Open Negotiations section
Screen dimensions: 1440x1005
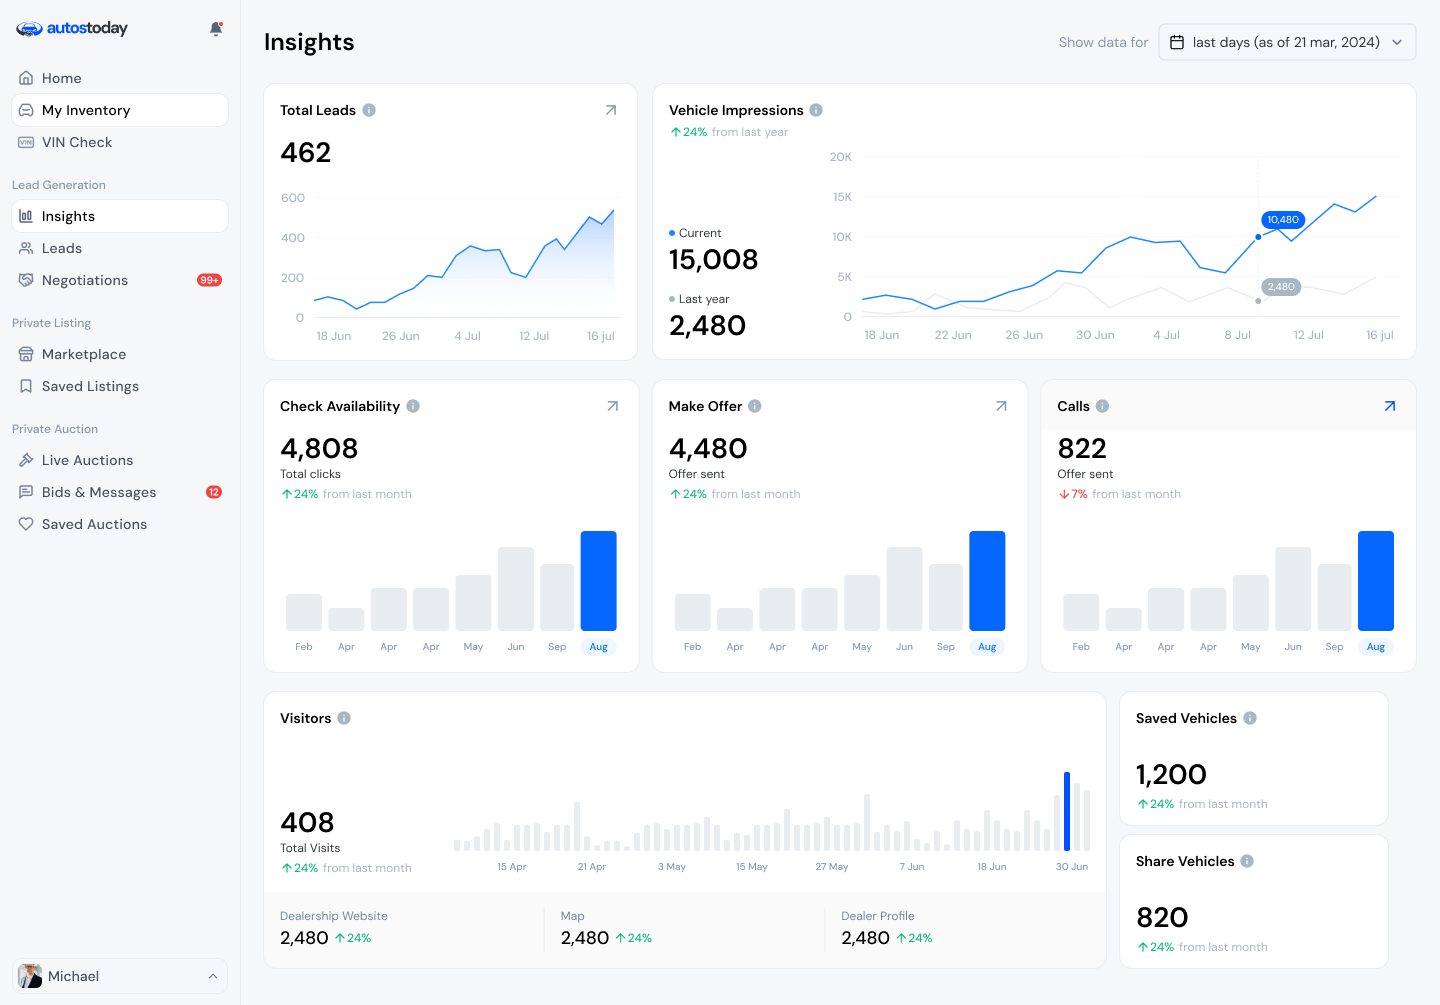[120, 280]
